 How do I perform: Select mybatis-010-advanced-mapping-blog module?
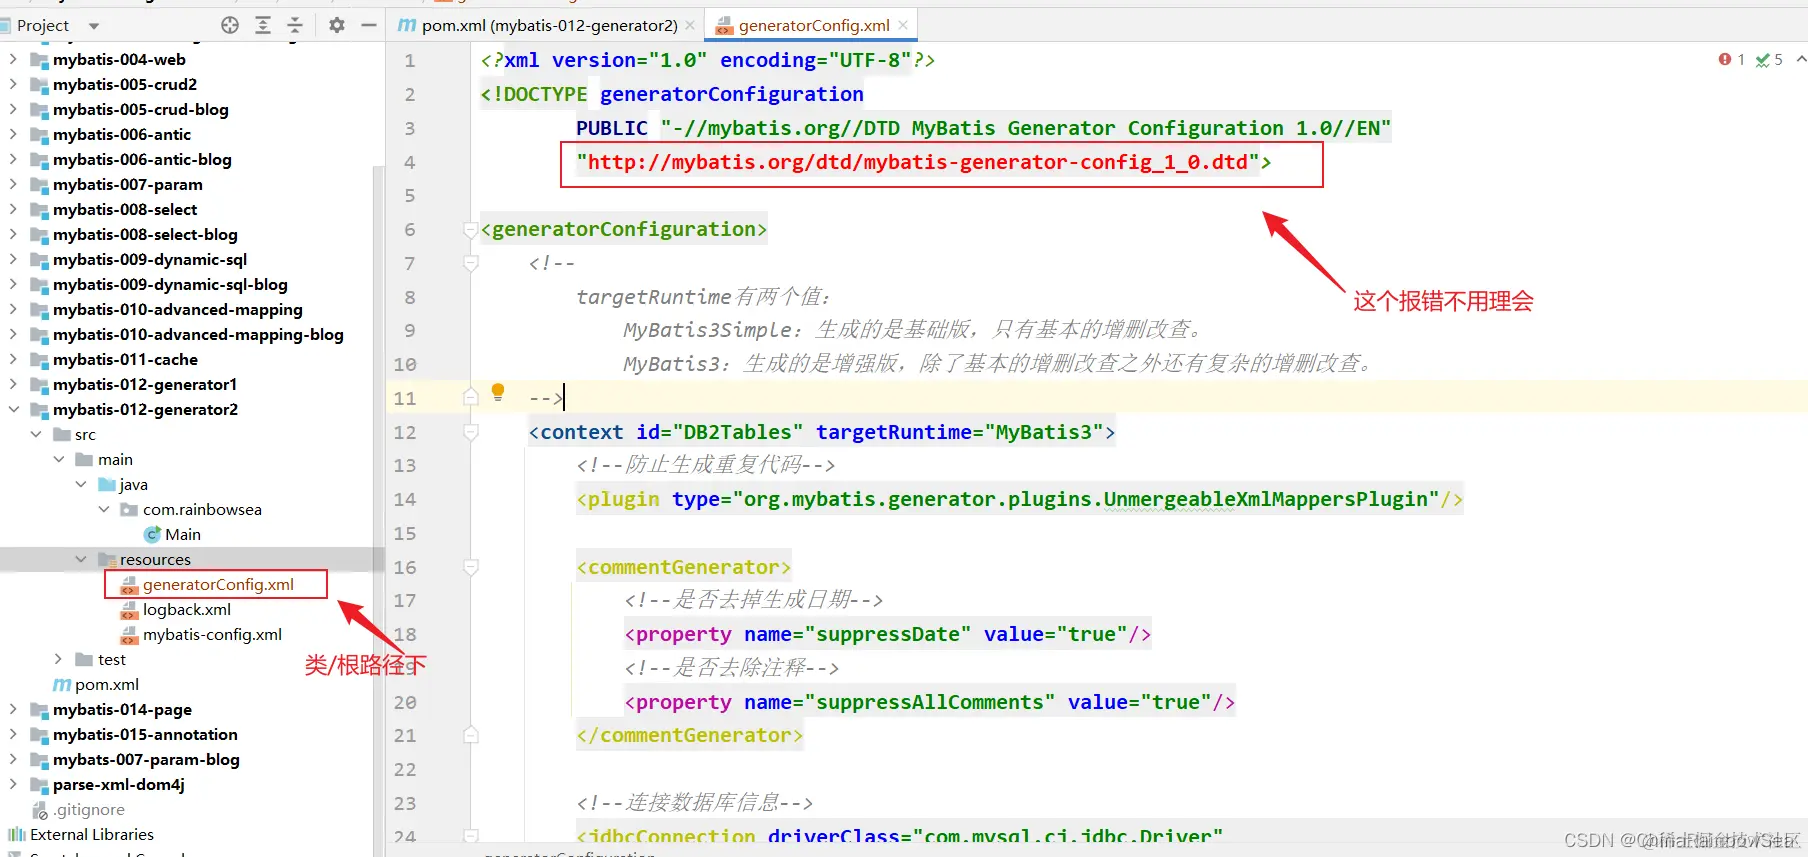click(198, 335)
